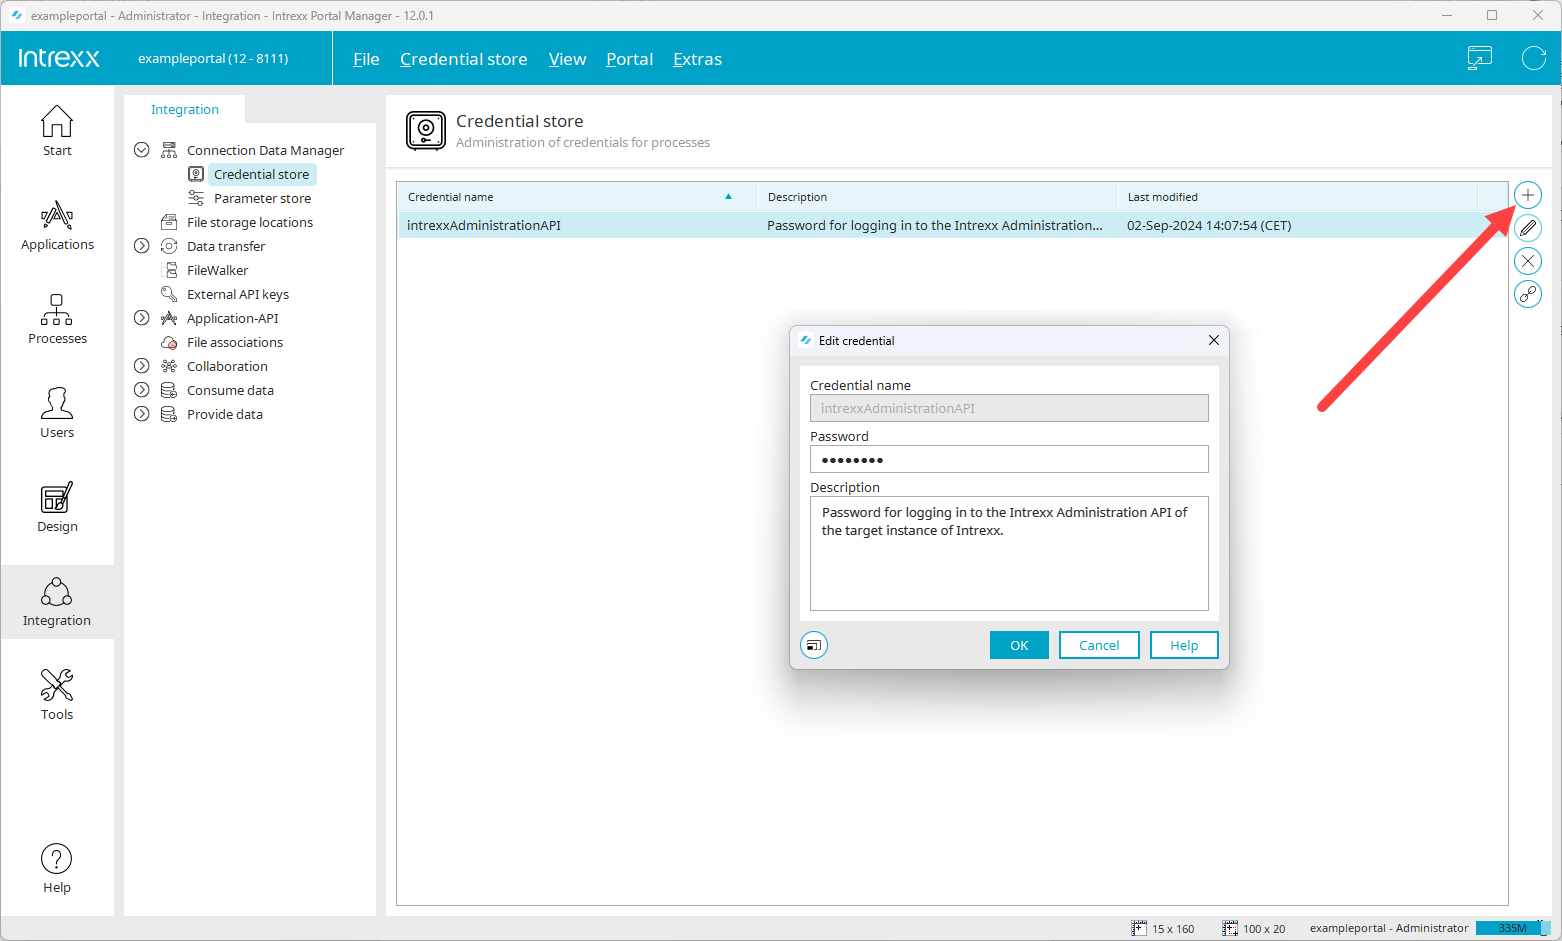Open the Portal menu

point(629,59)
